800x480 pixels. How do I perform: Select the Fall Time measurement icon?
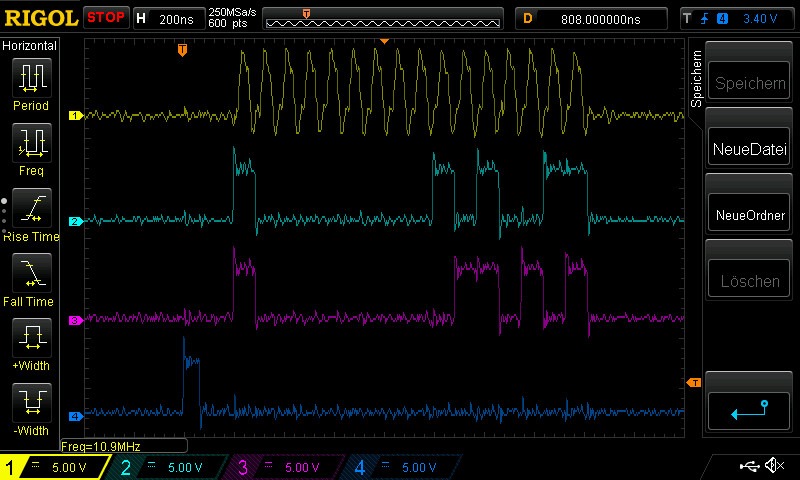[32, 273]
